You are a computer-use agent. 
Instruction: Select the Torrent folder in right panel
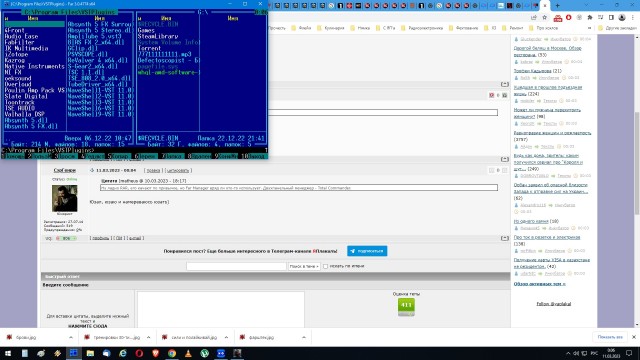(149, 48)
